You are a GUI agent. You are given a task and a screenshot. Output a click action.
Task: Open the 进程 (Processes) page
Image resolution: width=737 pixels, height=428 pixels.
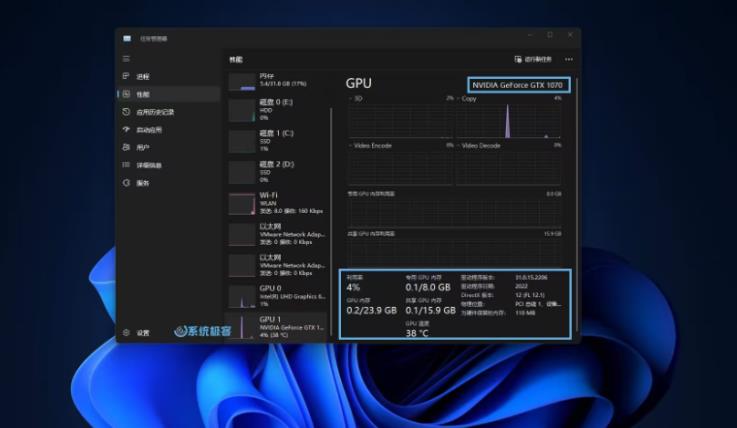click(x=169, y=77)
